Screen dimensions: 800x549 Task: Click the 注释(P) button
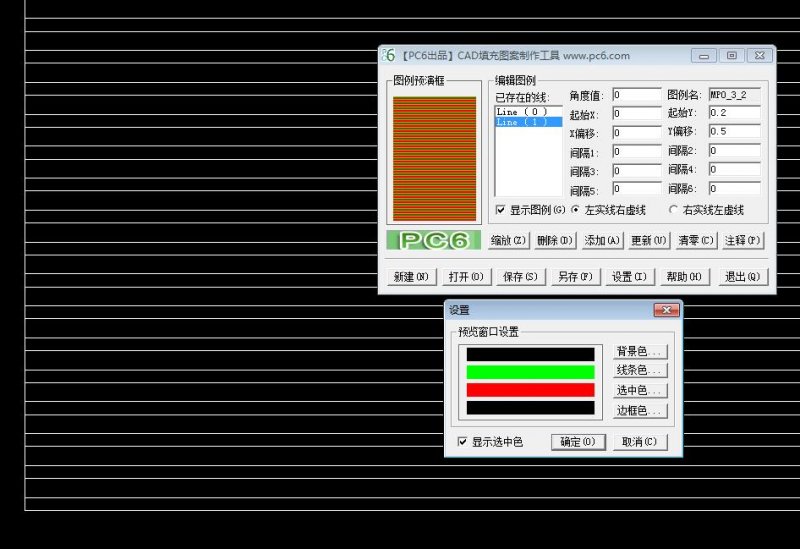click(x=743, y=240)
